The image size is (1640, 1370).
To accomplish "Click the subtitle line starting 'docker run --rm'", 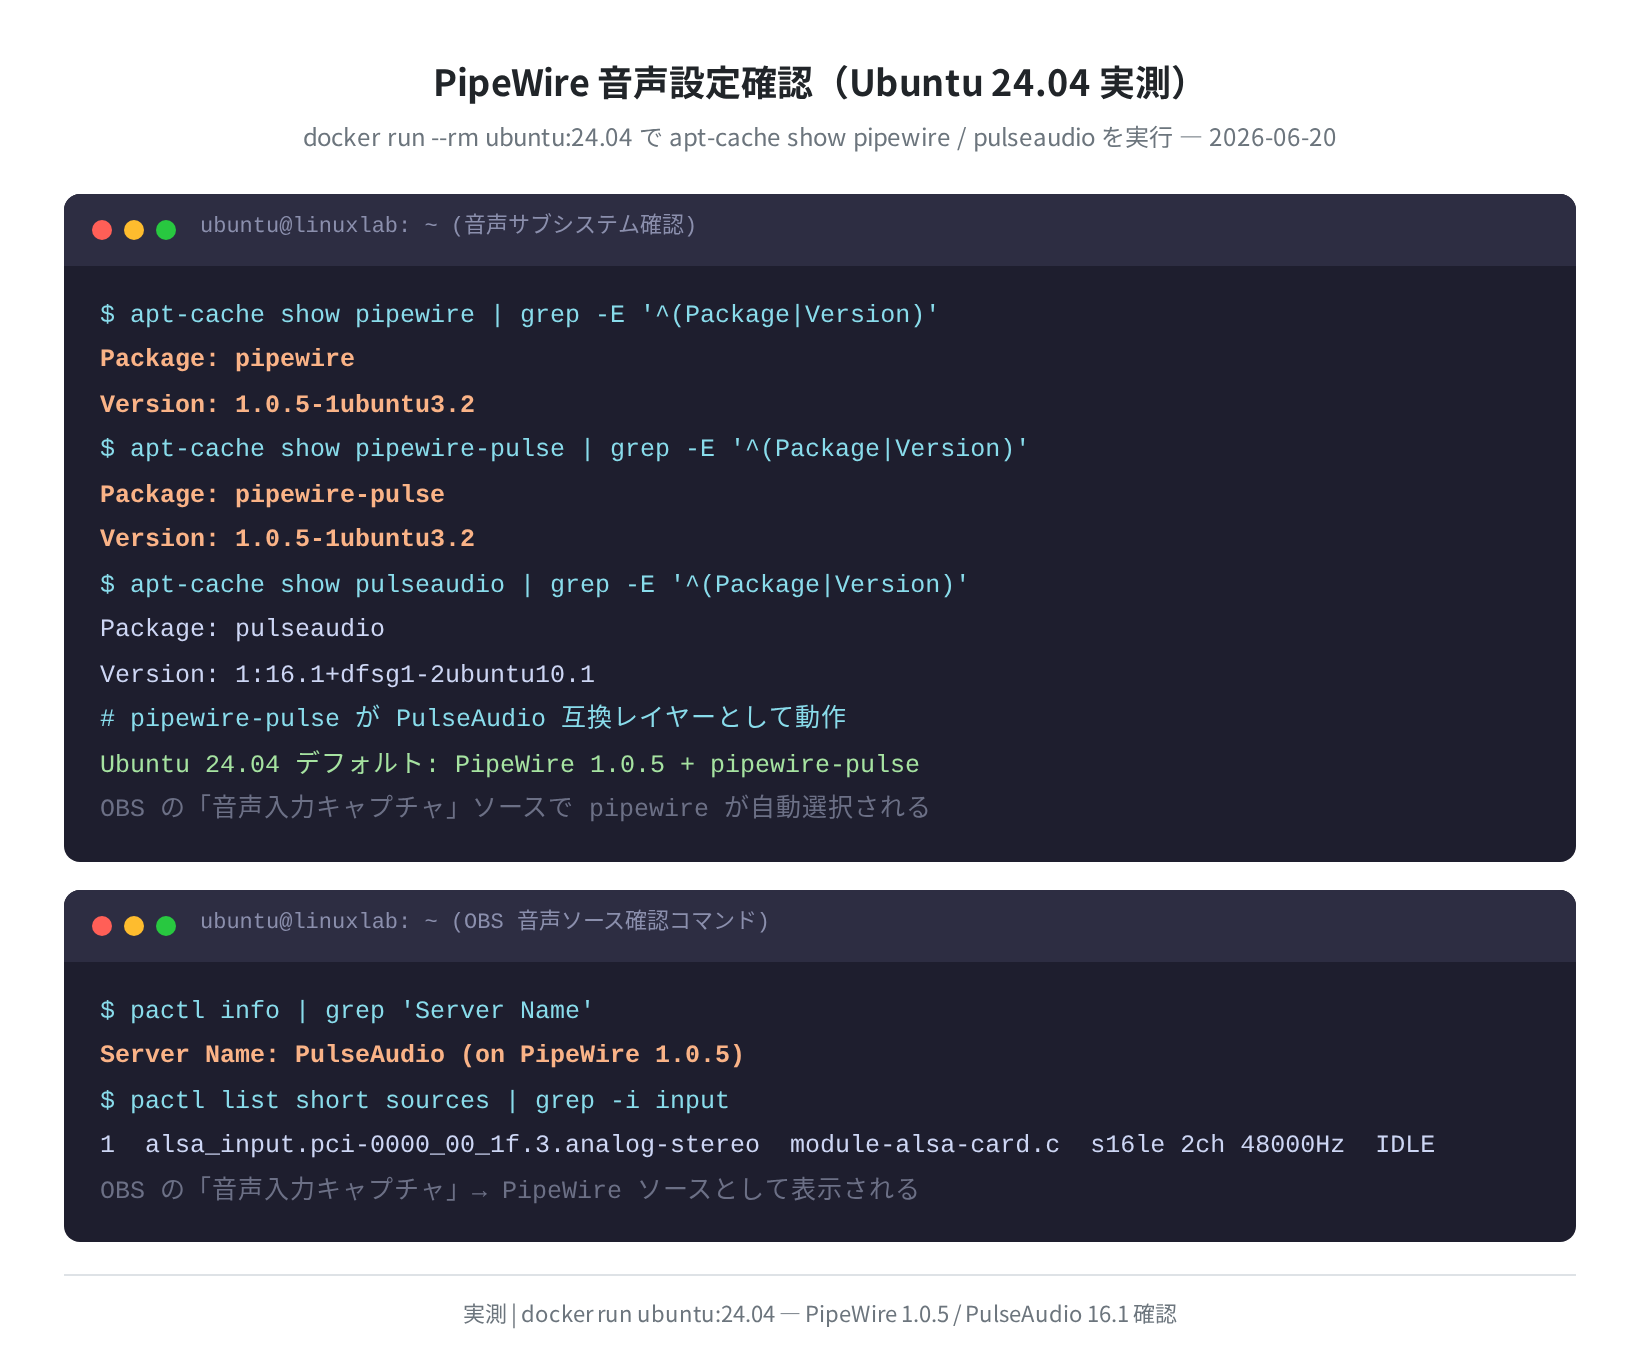I will [820, 137].
